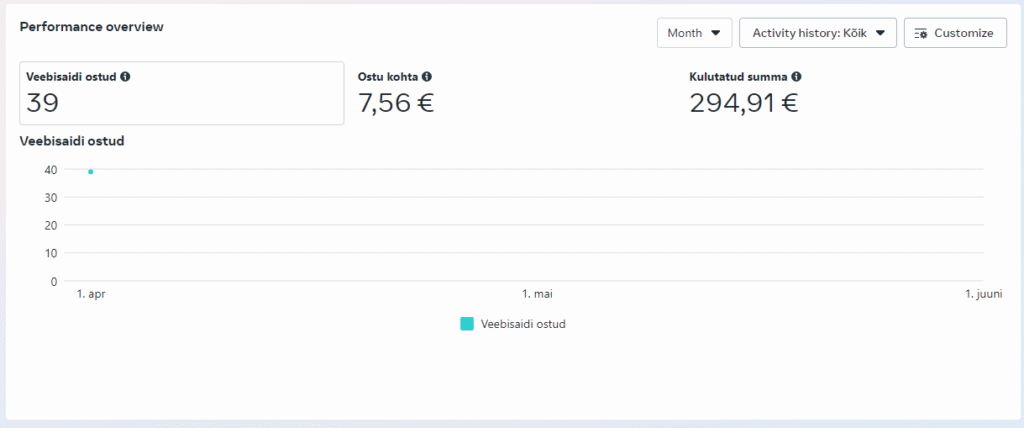Click info icon next to Kulutatud summa
Screen dimensions: 1024x428
coord(797,76)
